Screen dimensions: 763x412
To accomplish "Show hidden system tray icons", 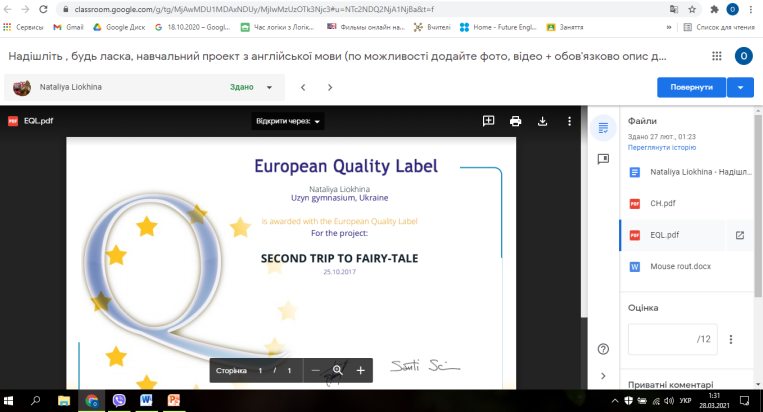I will tap(615, 401).
